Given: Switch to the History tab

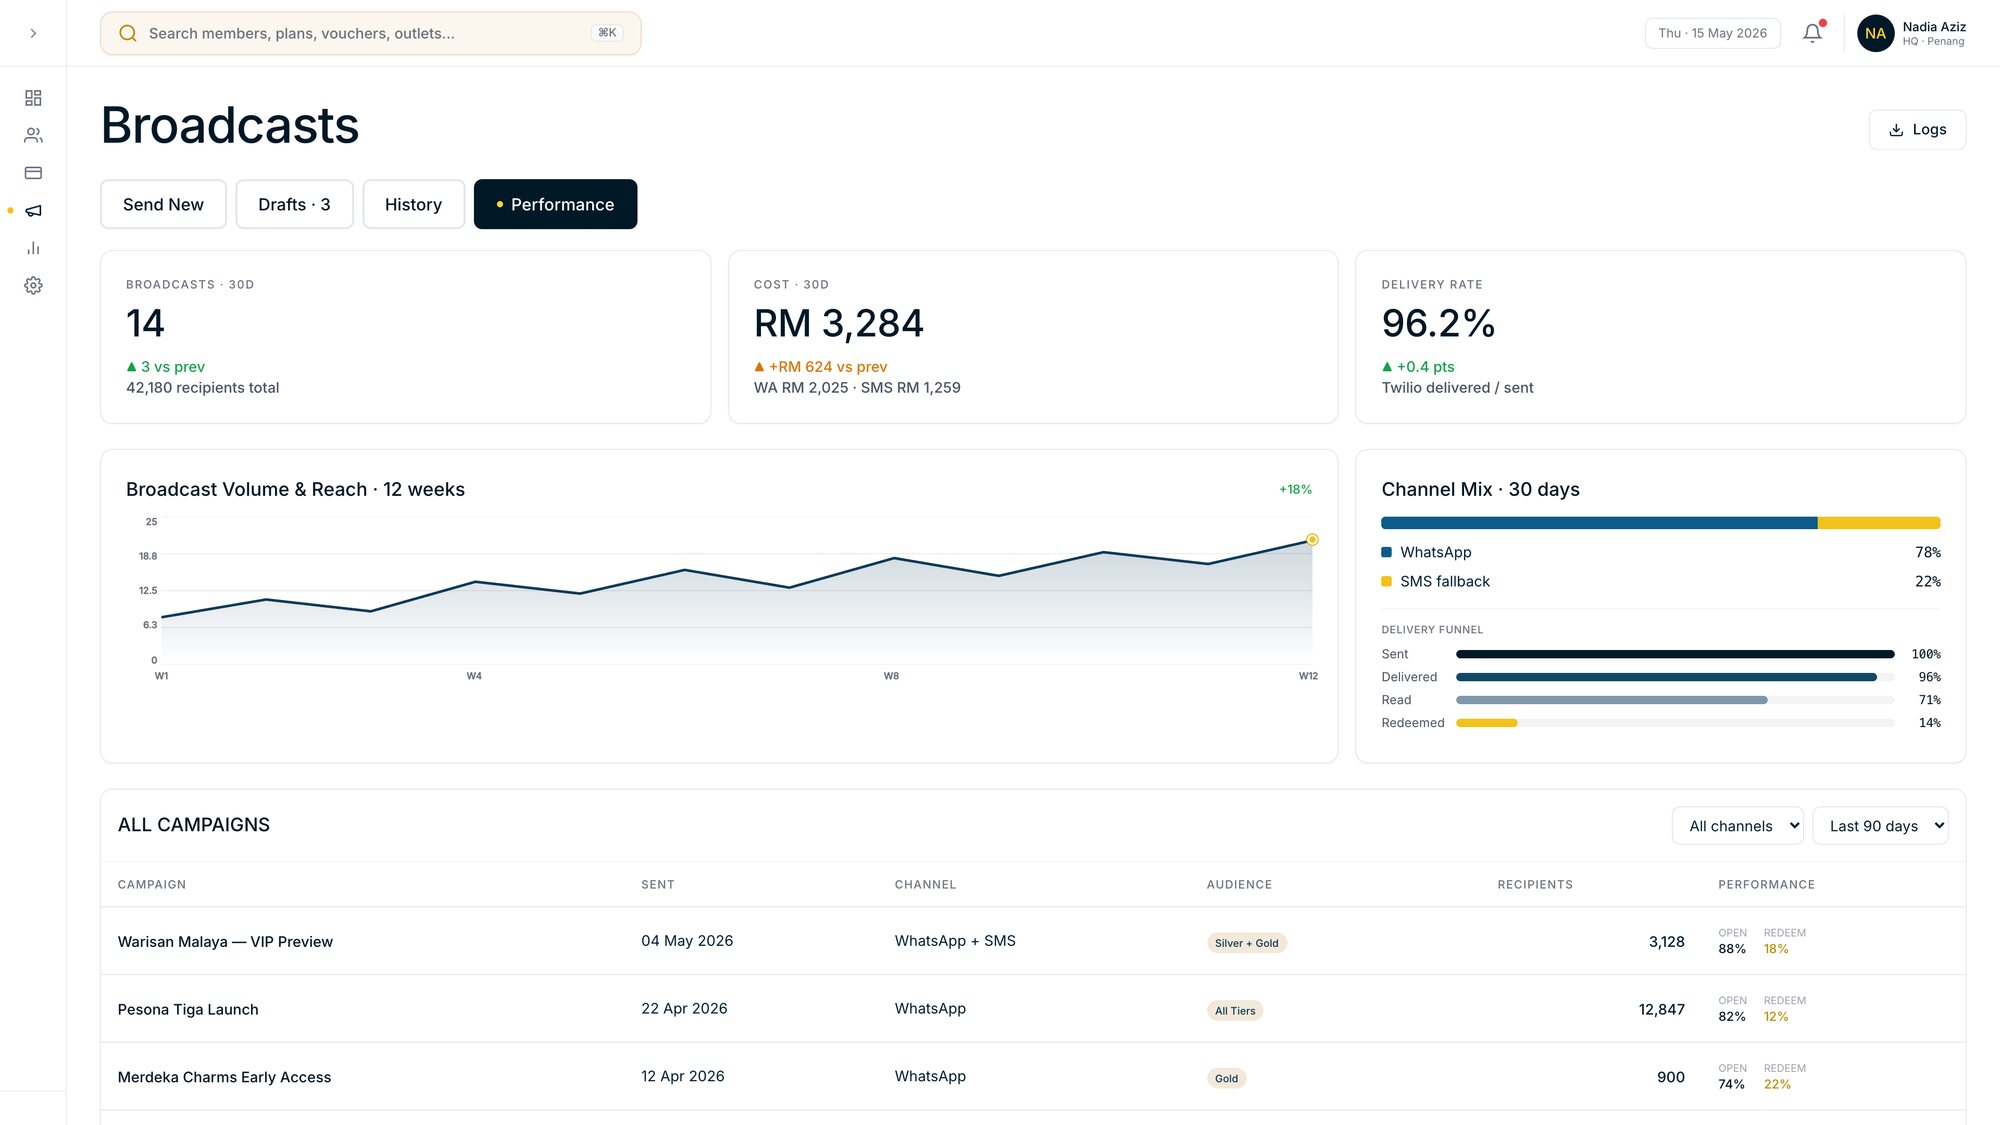Looking at the screenshot, I should (413, 204).
